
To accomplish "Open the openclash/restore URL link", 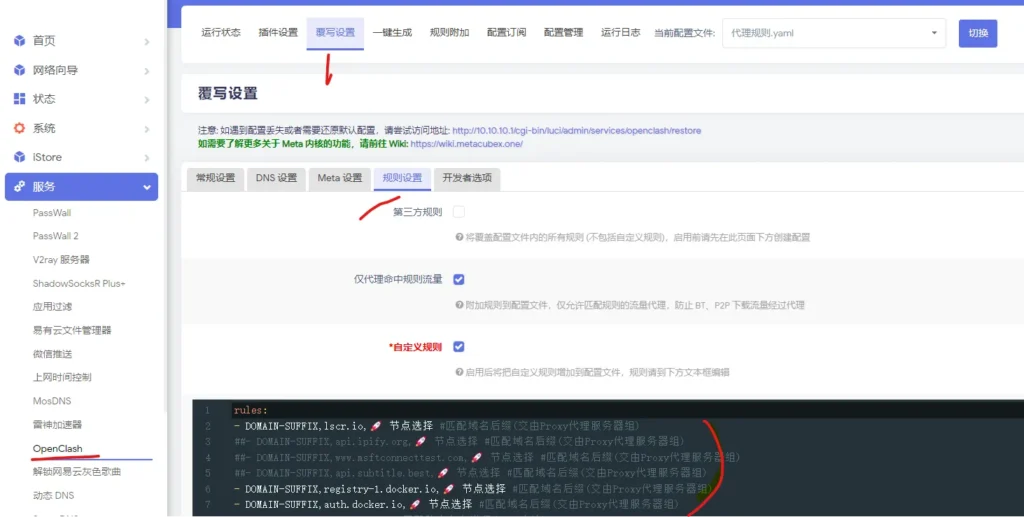I will click(577, 131).
